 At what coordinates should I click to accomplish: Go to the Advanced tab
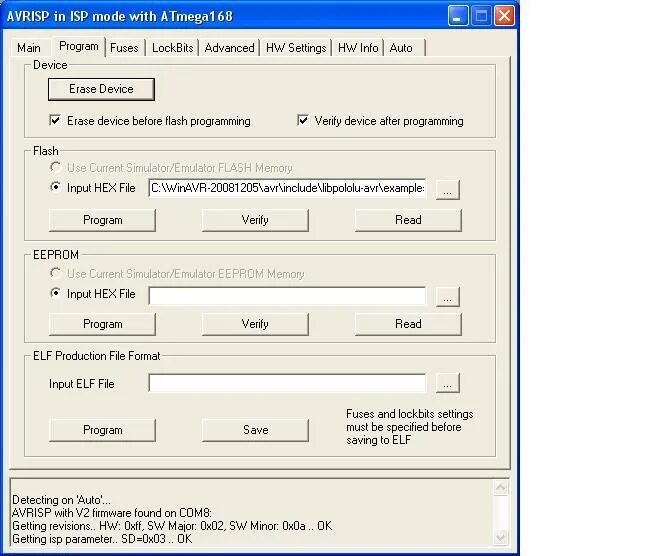click(229, 48)
